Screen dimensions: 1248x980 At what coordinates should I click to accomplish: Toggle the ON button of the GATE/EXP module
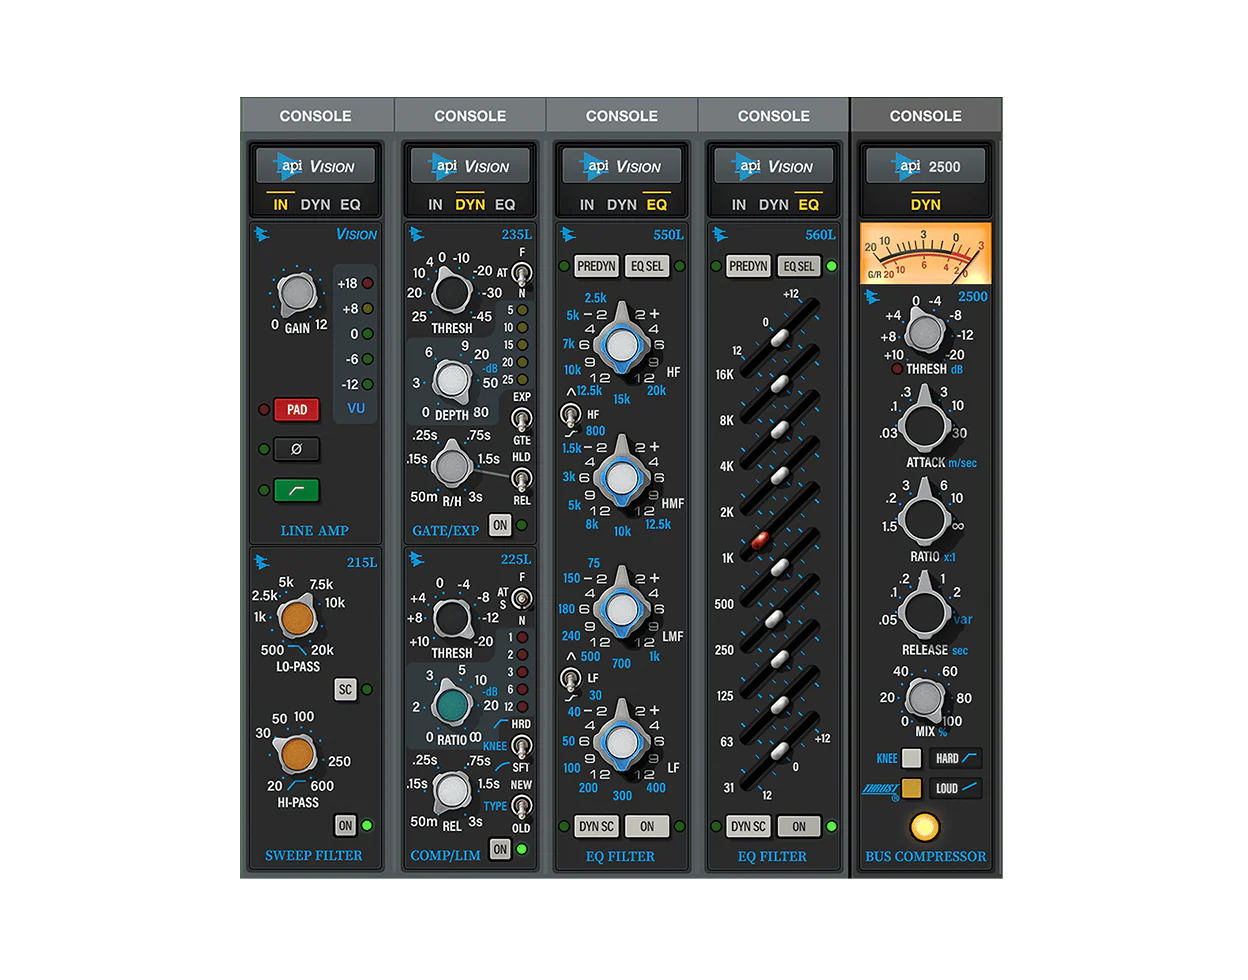(x=500, y=525)
